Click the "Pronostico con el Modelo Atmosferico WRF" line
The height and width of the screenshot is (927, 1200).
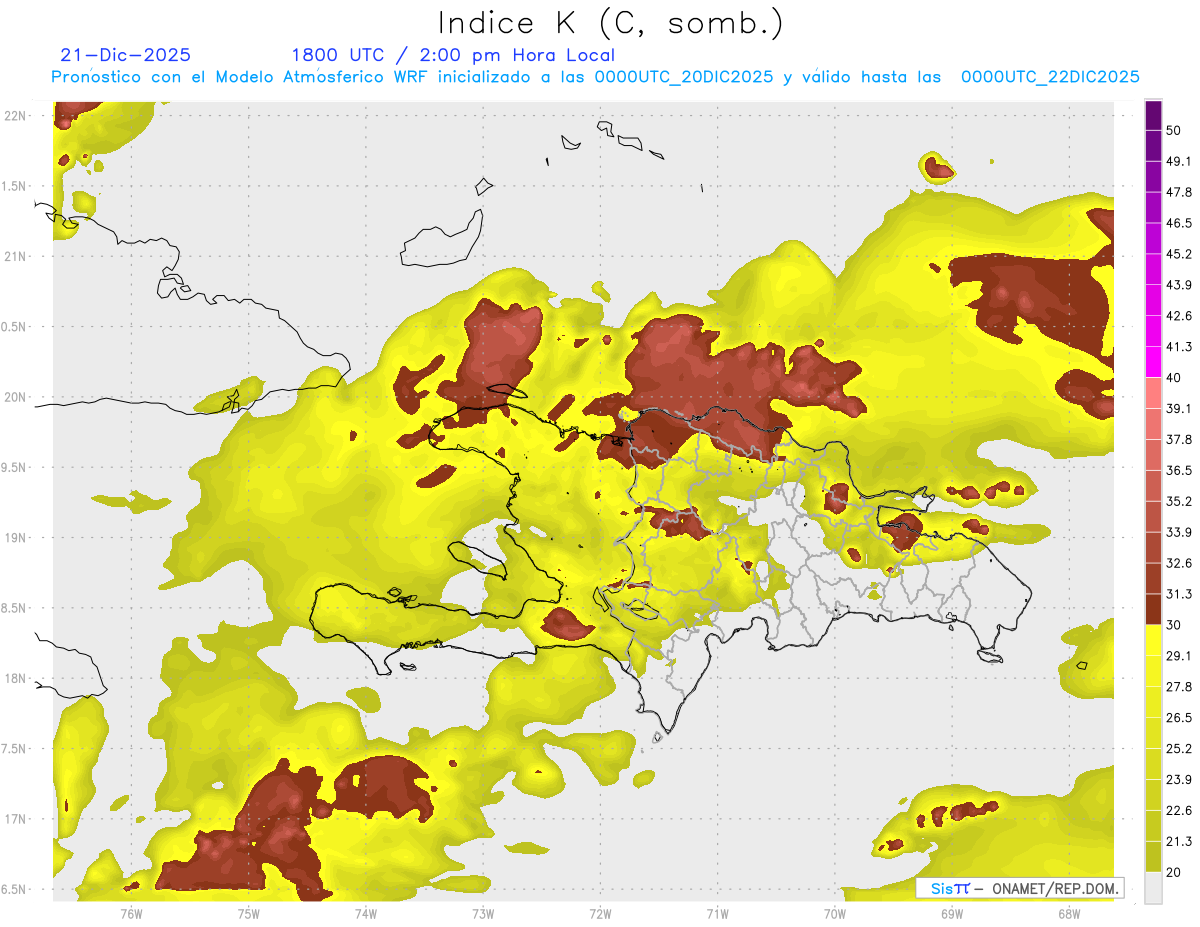[x=595, y=77]
